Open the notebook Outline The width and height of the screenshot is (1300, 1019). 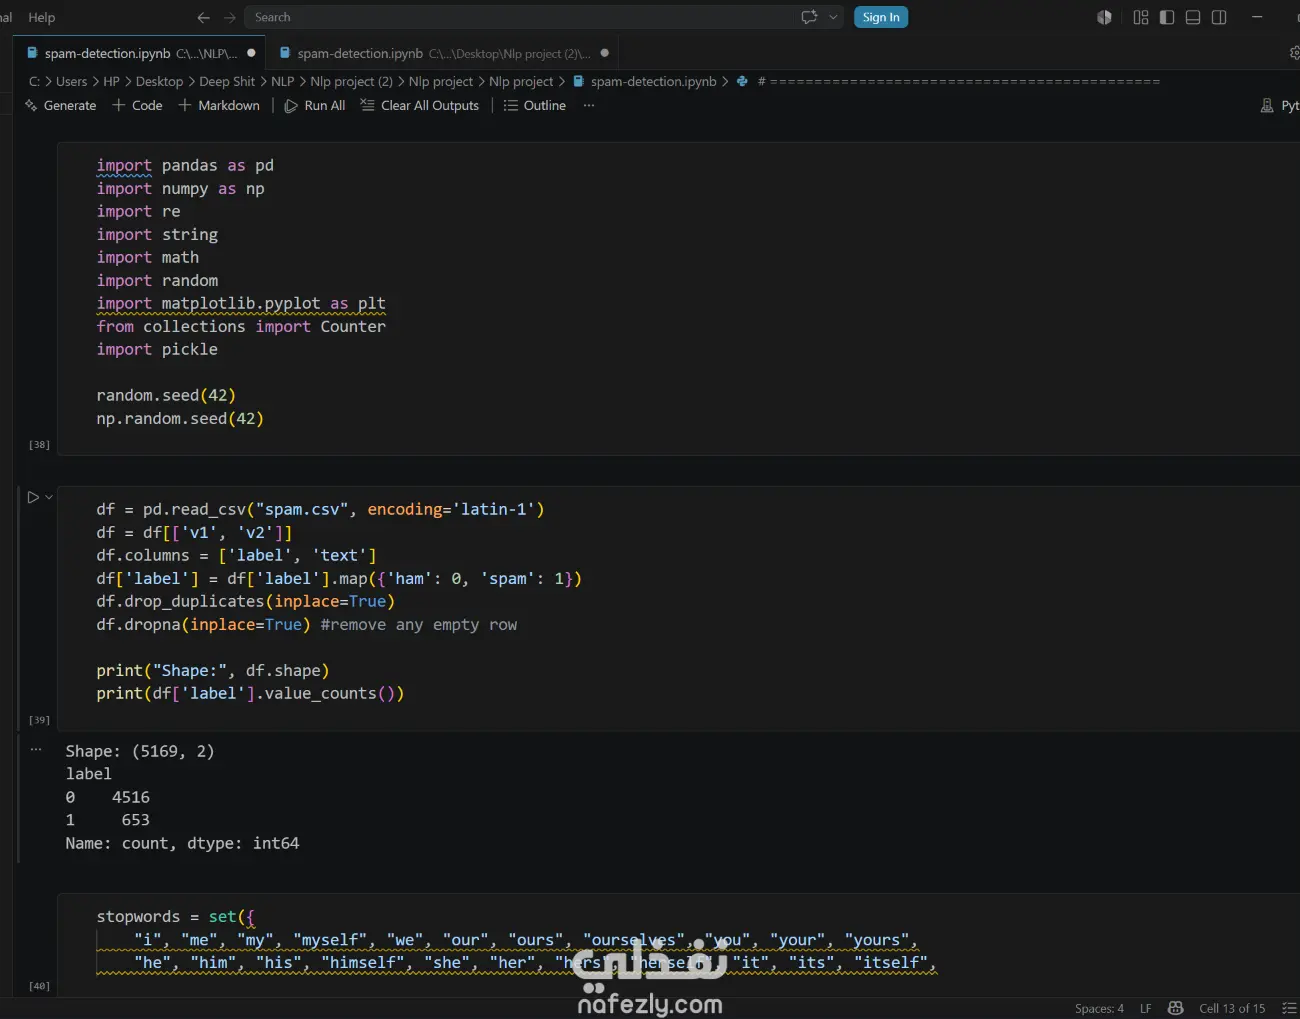pyautogui.click(x=535, y=105)
